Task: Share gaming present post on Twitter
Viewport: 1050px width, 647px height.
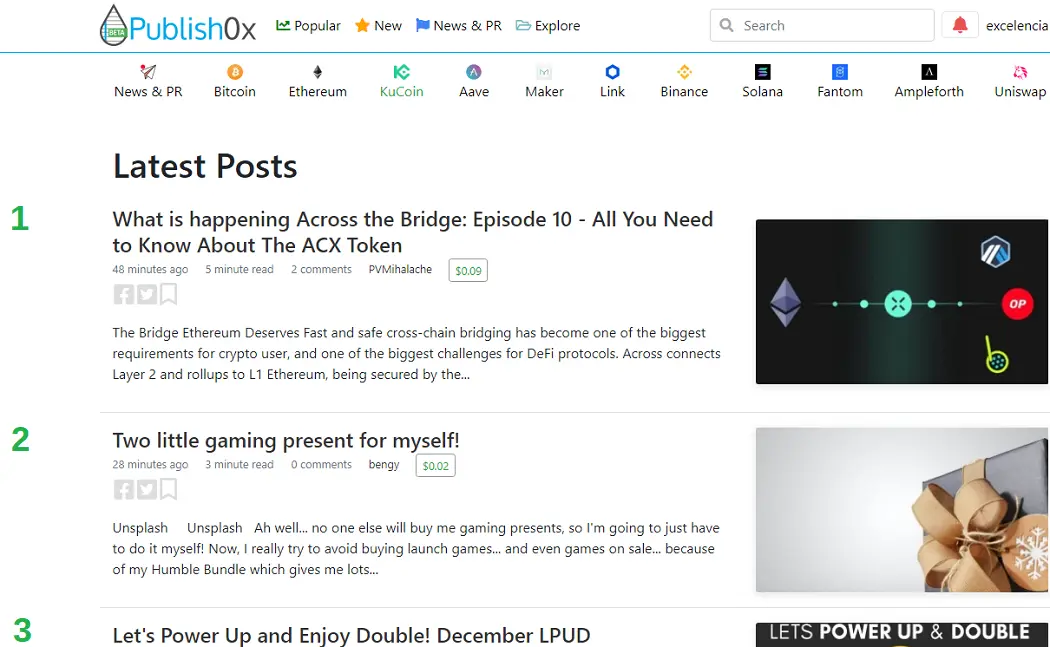Action: pyautogui.click(x=147, y=490)
